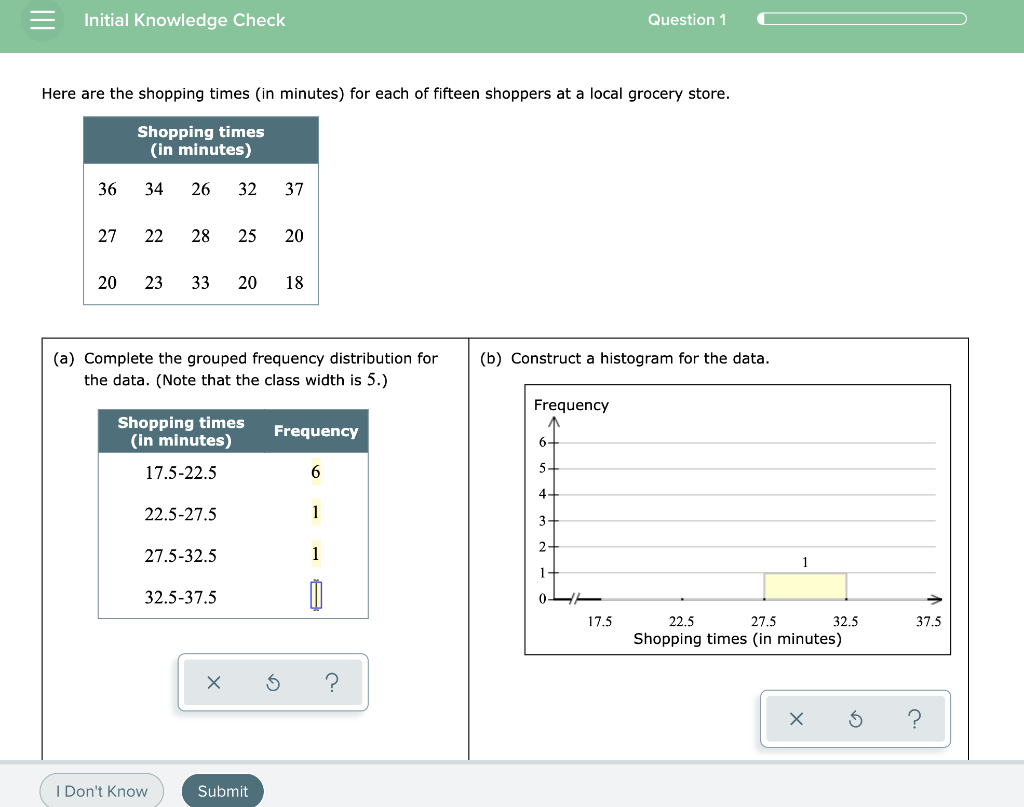The width and height of the screenshot is (1024, 807).
Task: Clear the histogram answer with the X icon
Action: coord(796,718)
